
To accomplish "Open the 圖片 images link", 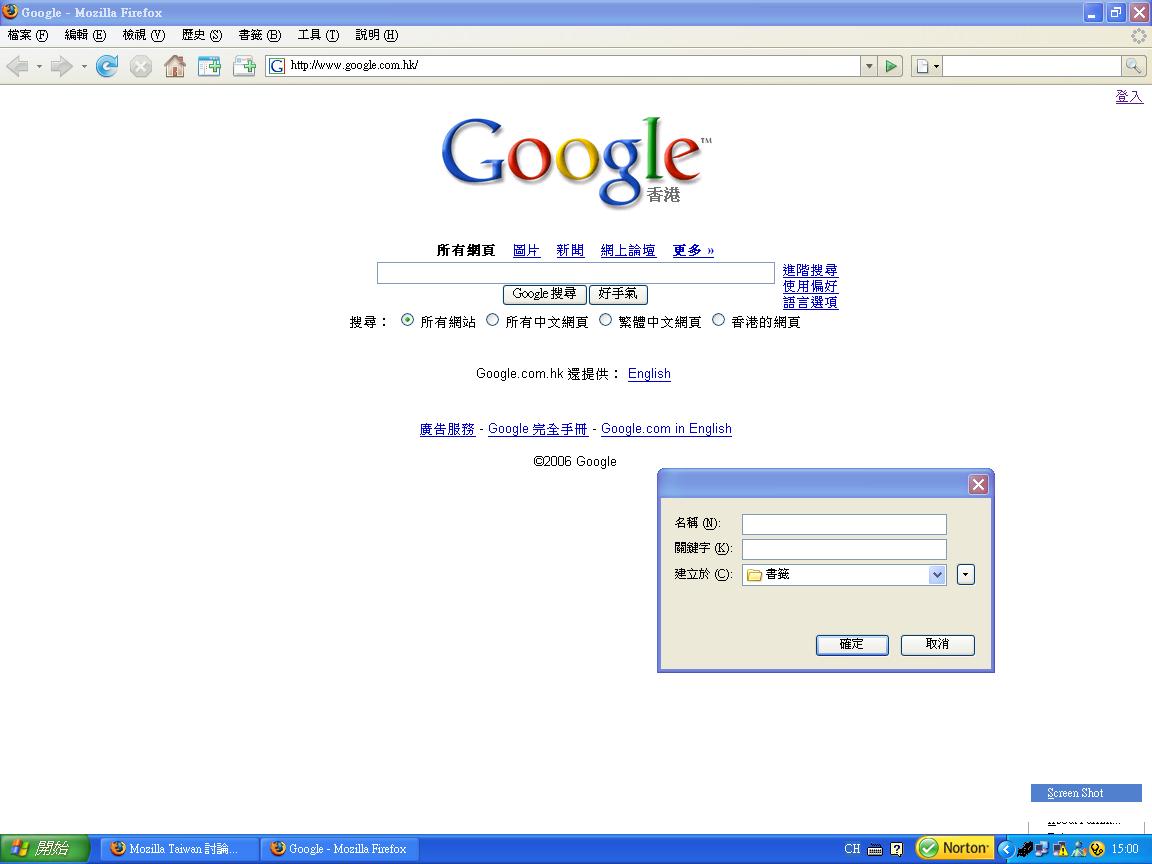I will click(526, 251).
